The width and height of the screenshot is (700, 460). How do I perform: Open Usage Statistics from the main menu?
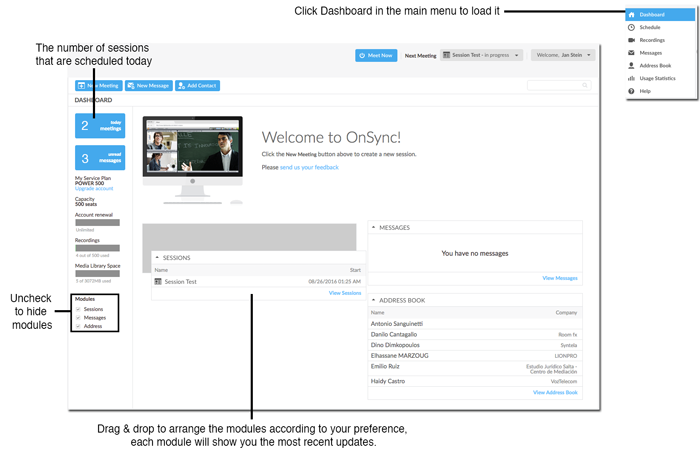pyautogui.click(x=660, y=78)
